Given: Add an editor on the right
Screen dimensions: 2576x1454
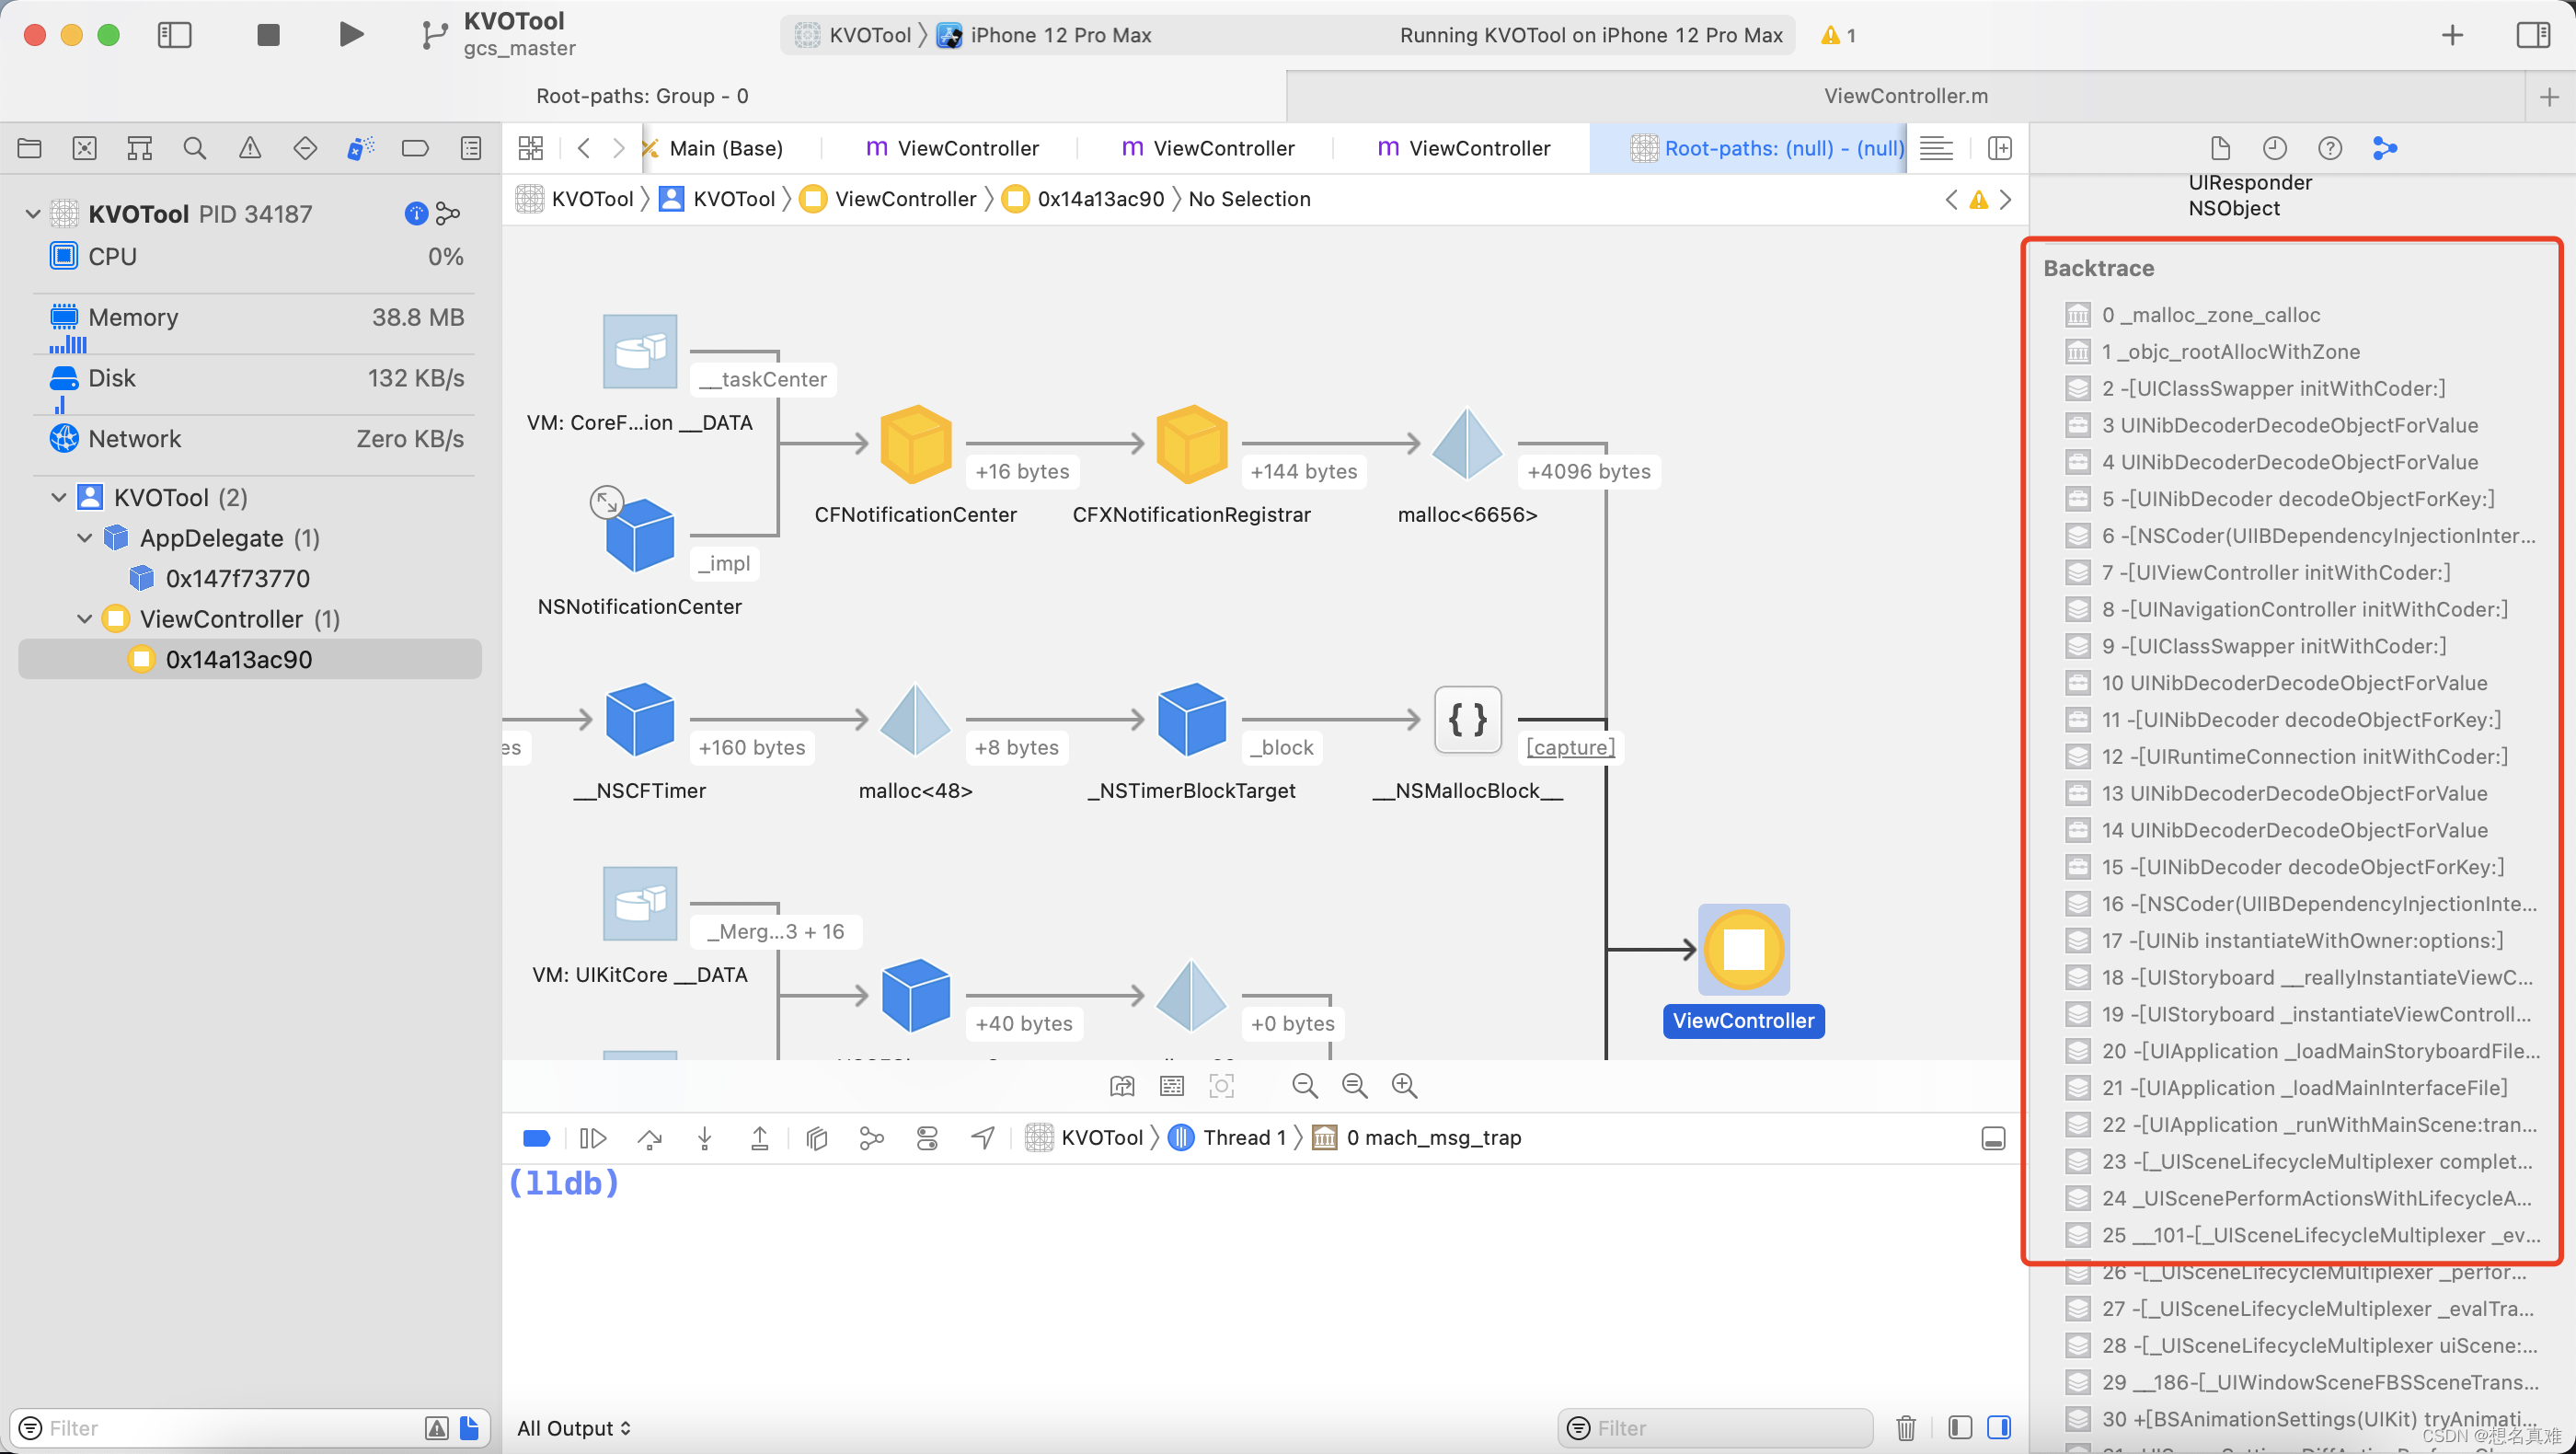Looking at the screenshot, I should tap(1999, 149).
